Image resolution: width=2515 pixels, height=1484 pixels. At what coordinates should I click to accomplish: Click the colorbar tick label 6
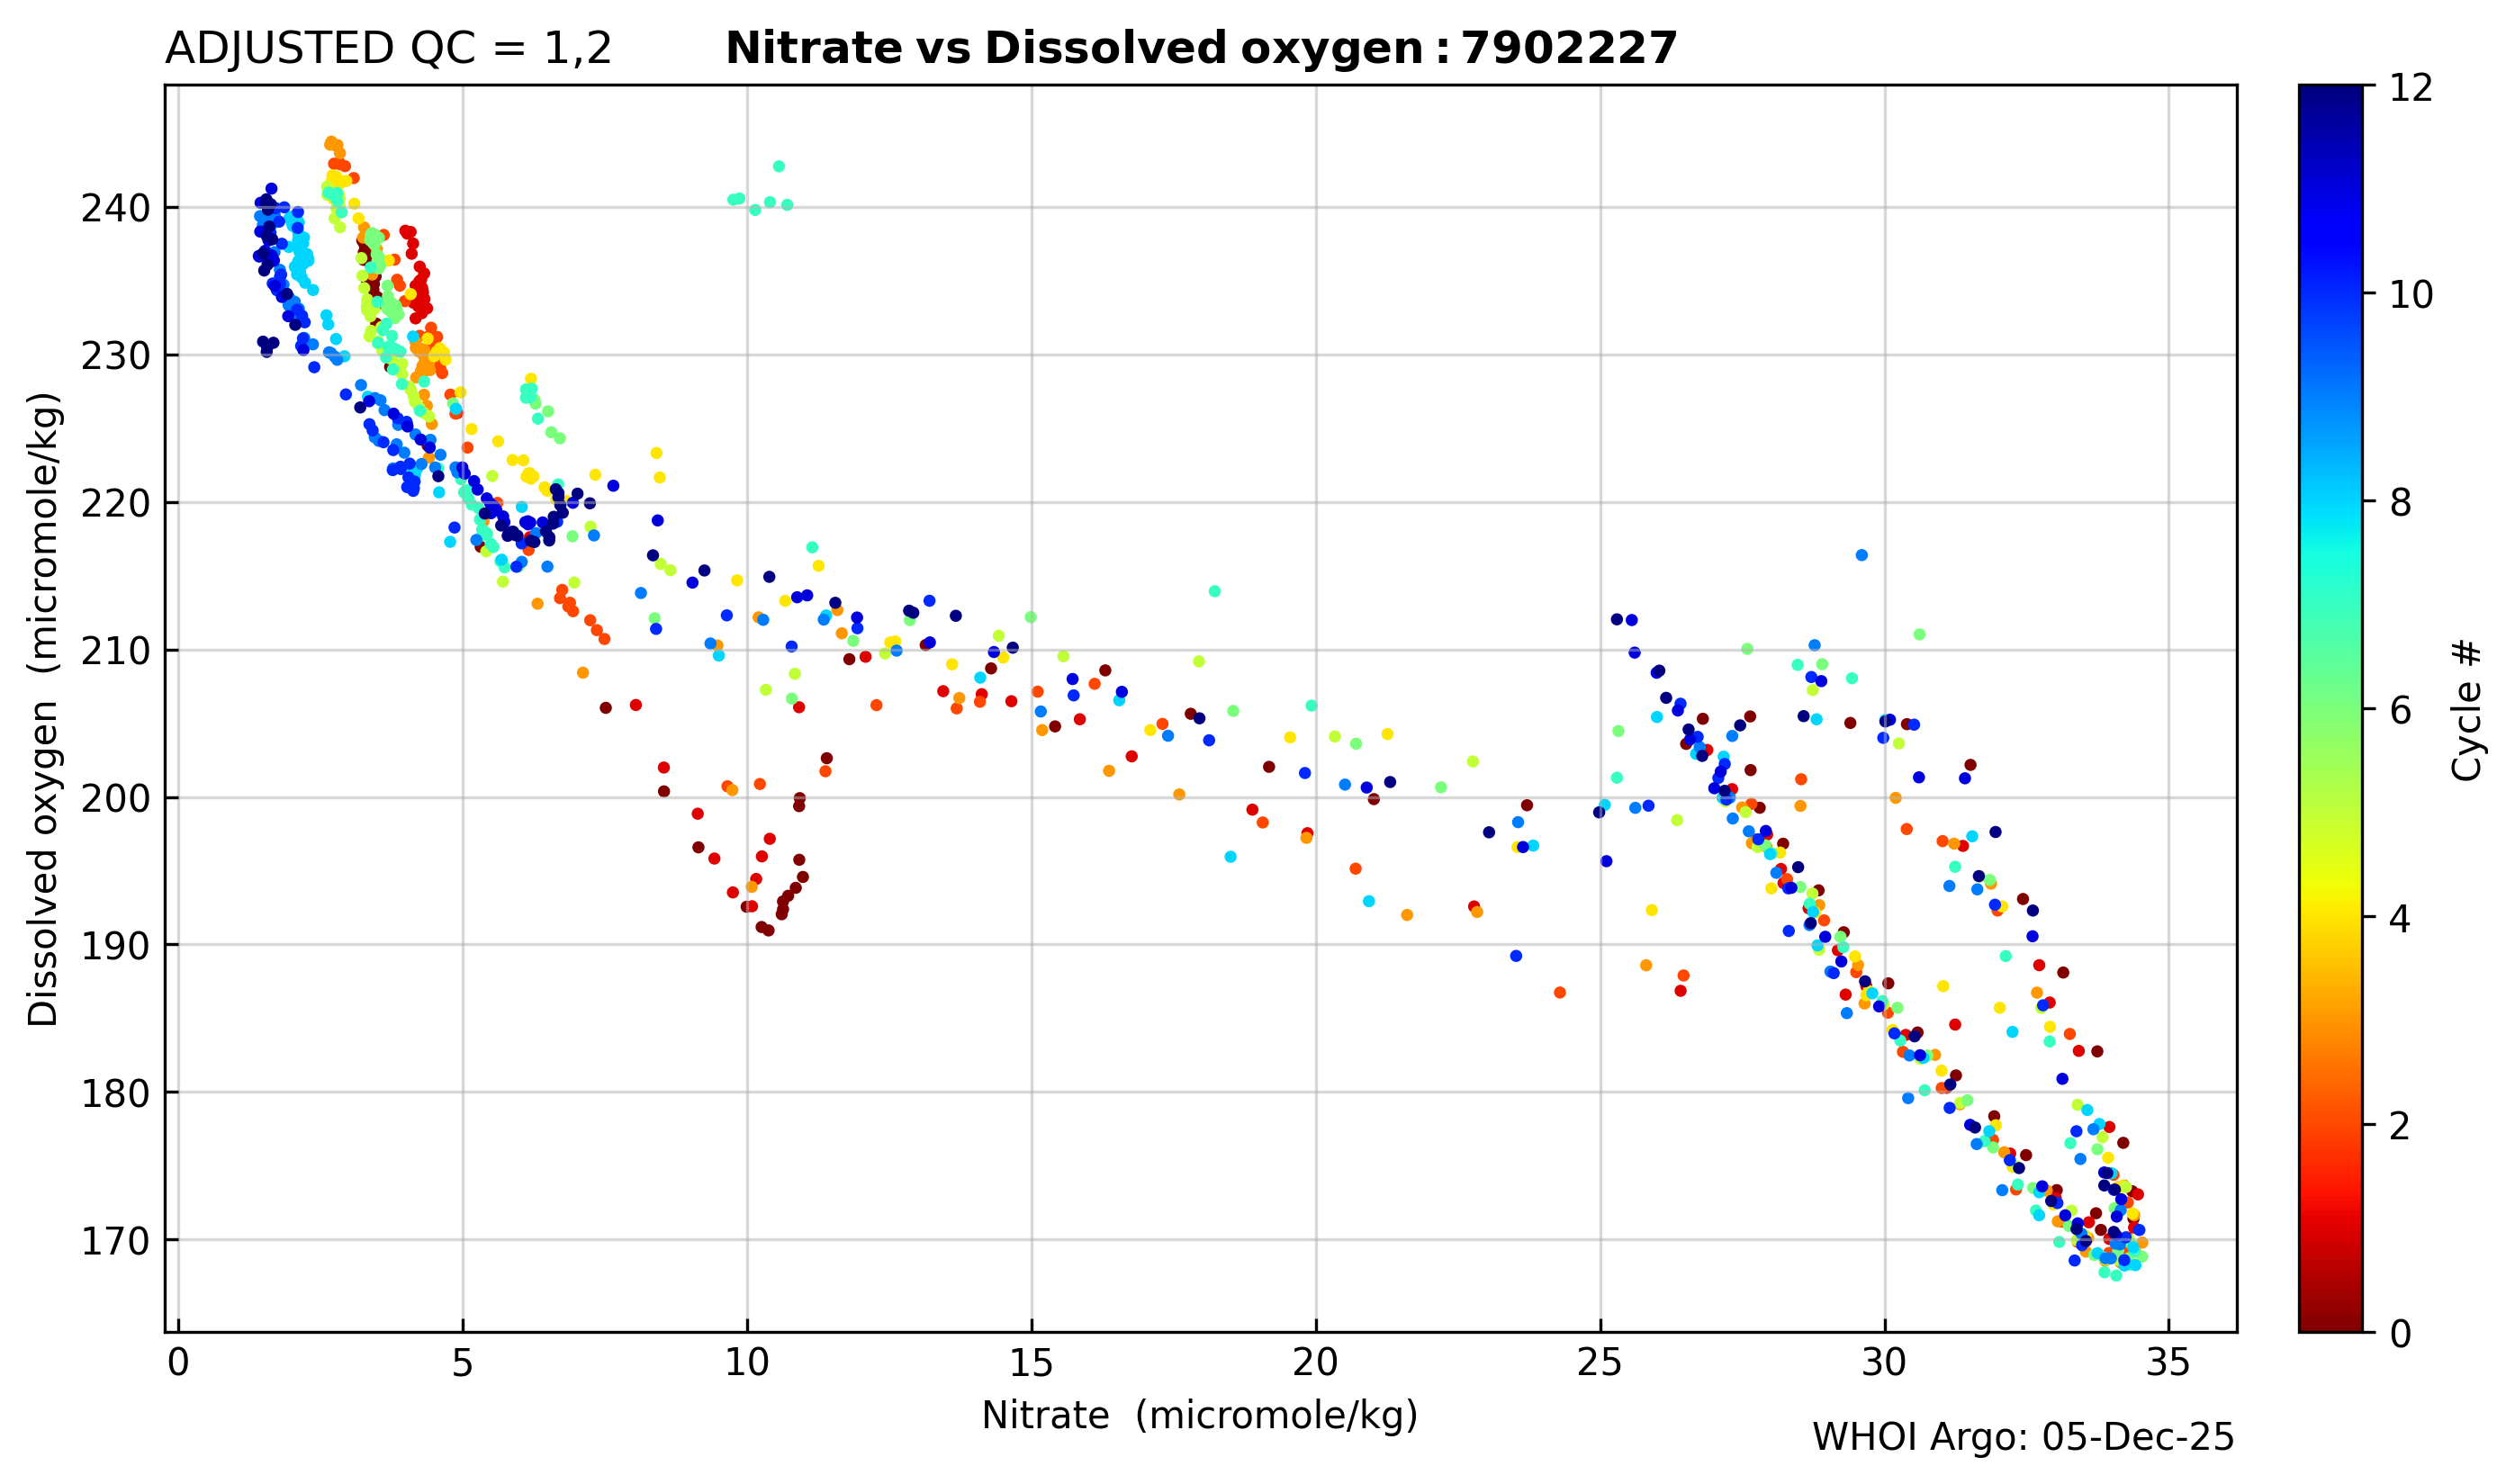(x=2400, y=711)
